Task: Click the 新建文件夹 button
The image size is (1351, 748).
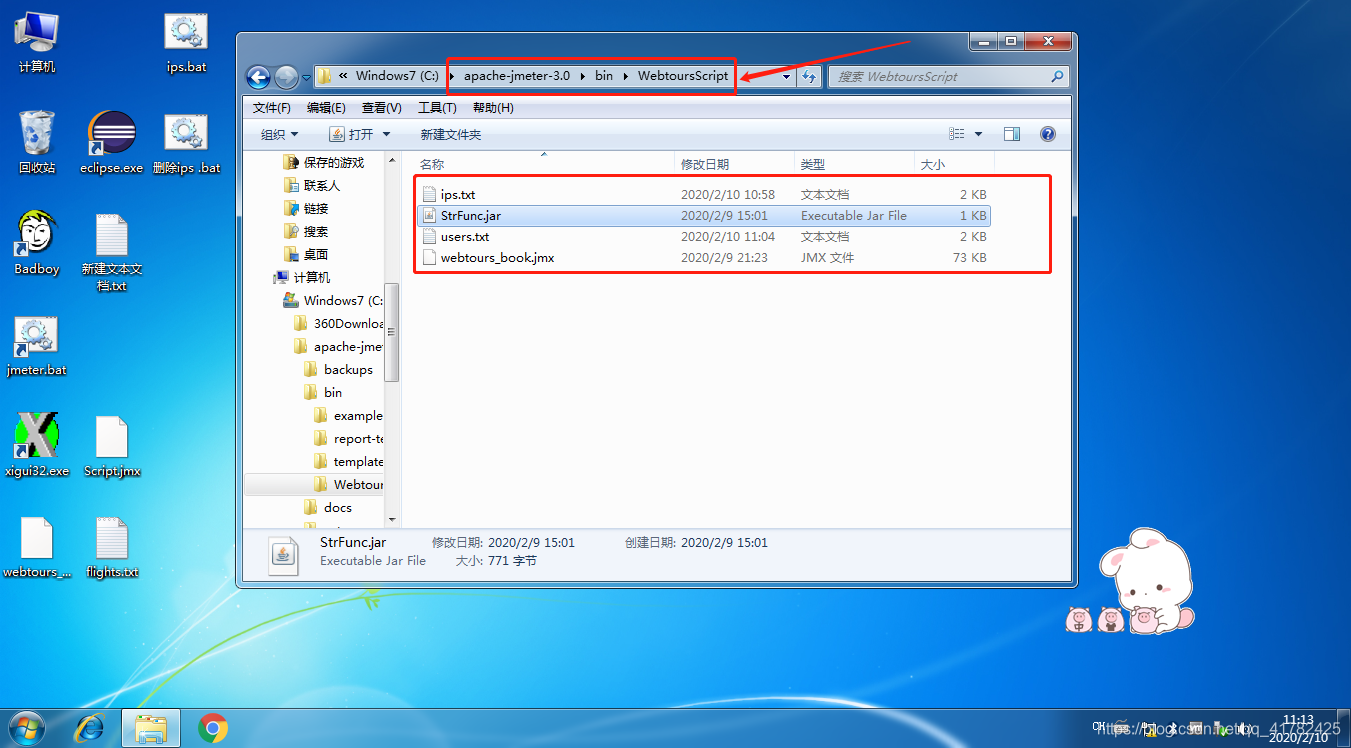Action: pyautogui.click(x=450, y=134)
